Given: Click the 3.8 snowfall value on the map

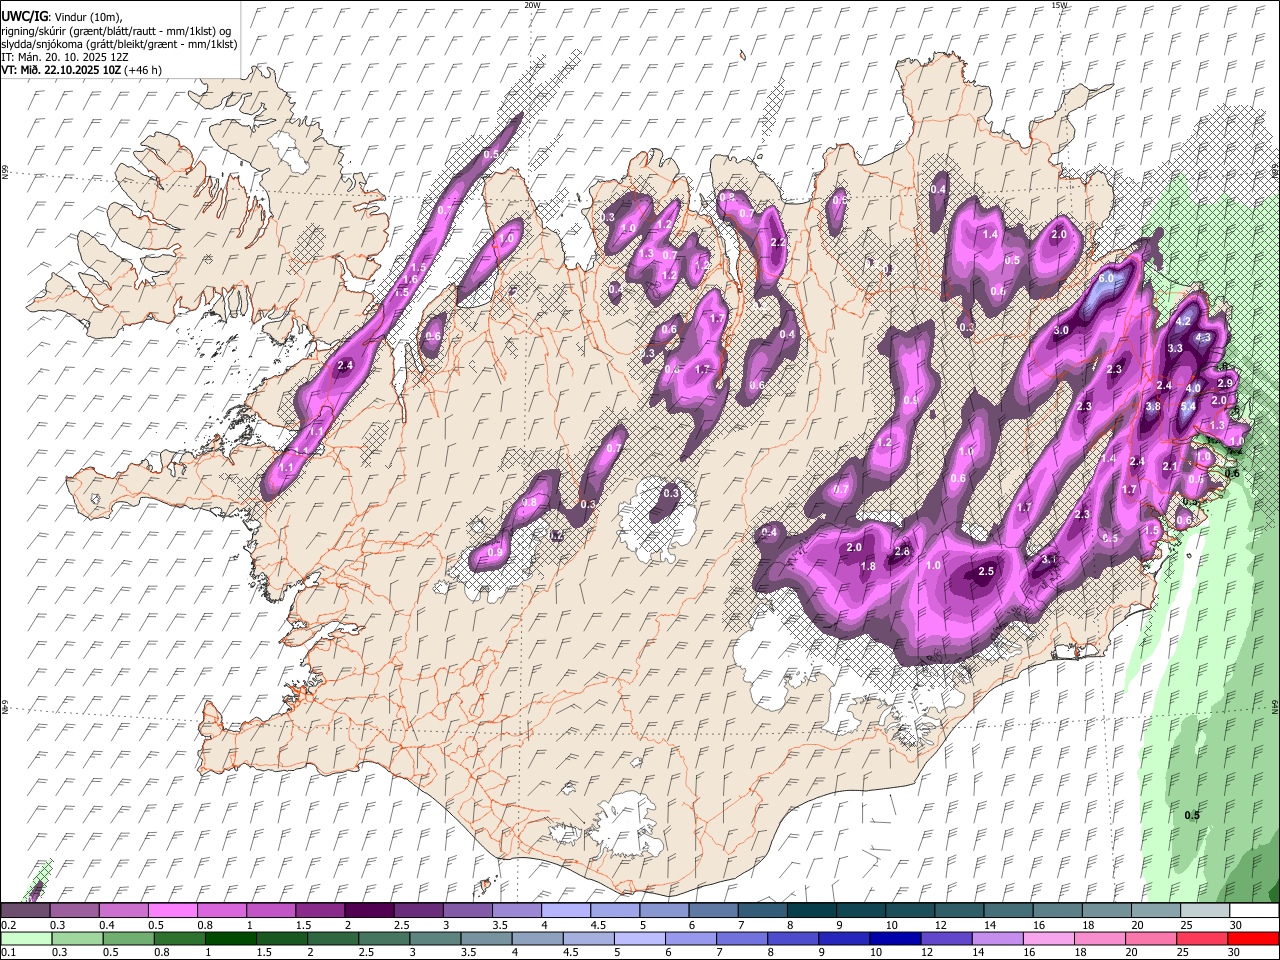Looking at the screenshot, I should point(1153,407).
